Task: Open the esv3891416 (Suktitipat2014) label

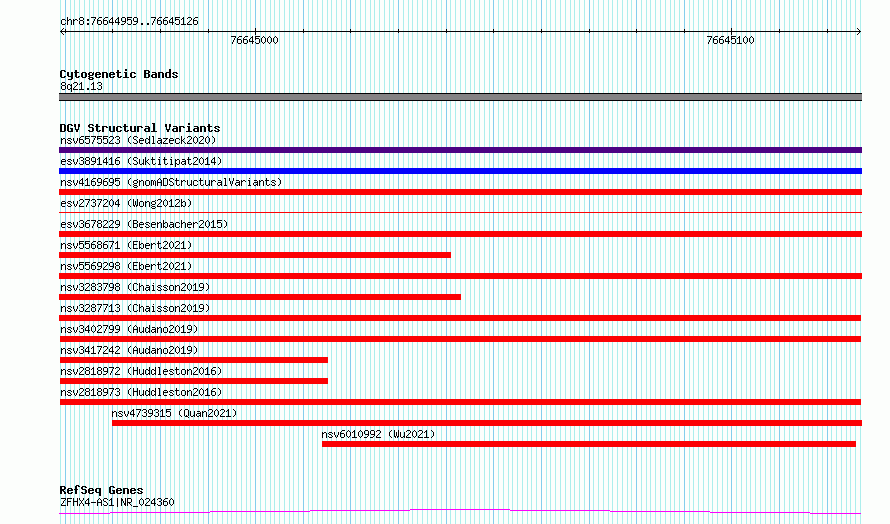Action: (x=141, y=161)
